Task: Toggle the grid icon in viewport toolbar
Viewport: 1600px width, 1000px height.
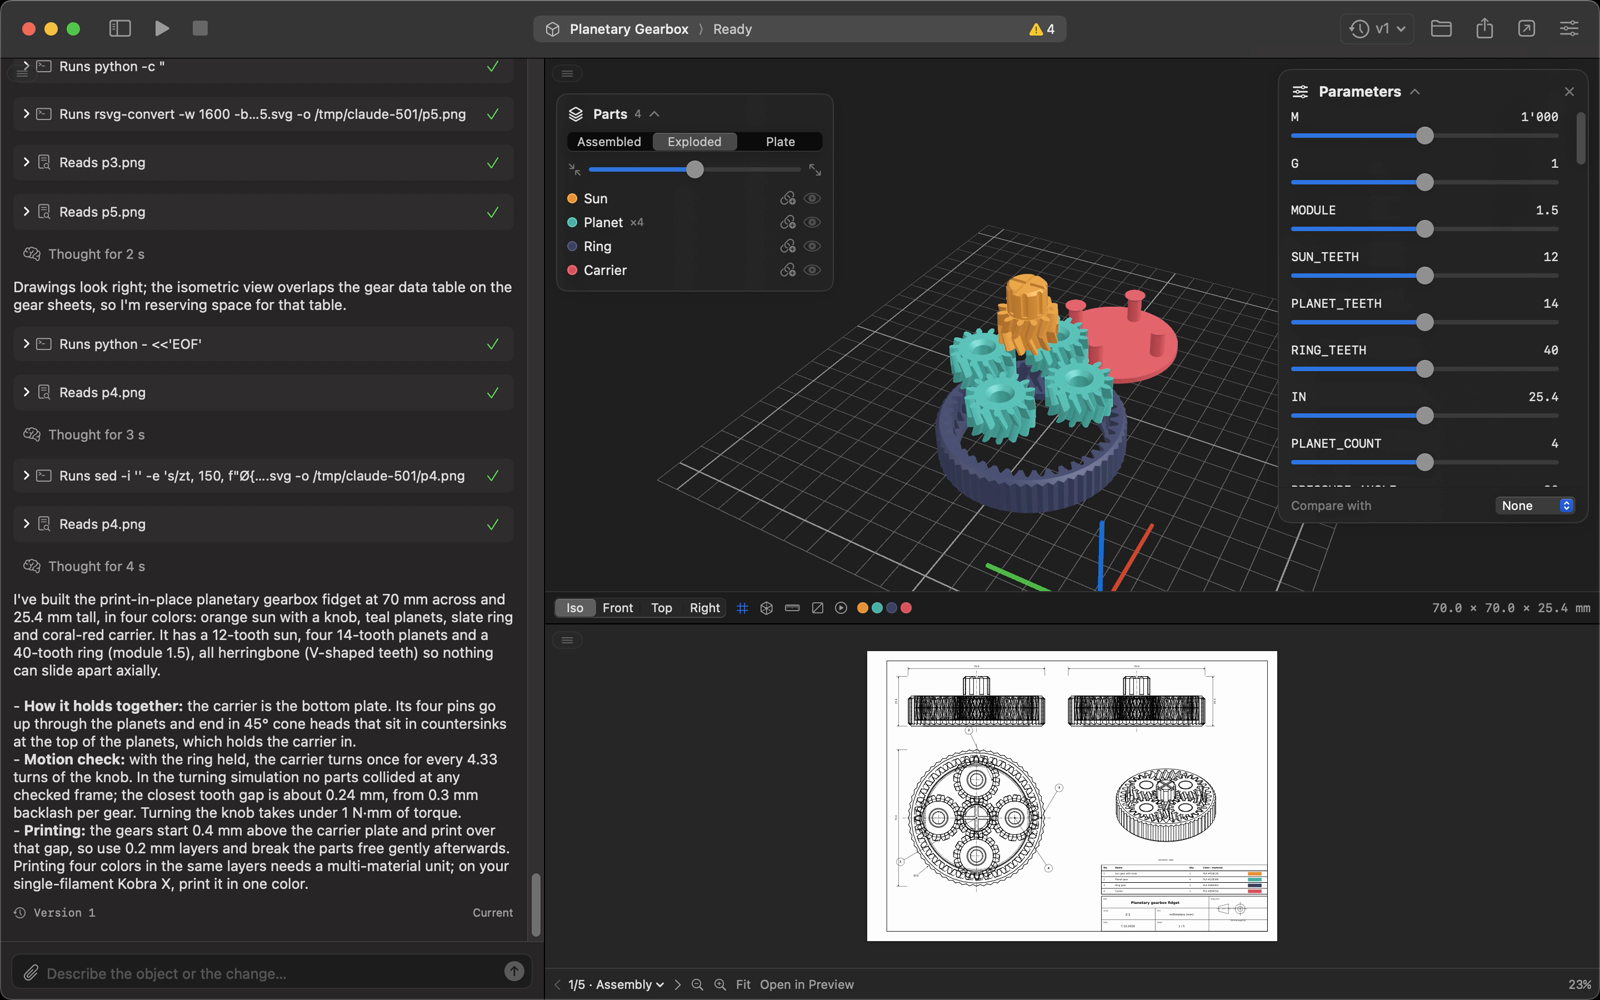Action: click(742, 608)
